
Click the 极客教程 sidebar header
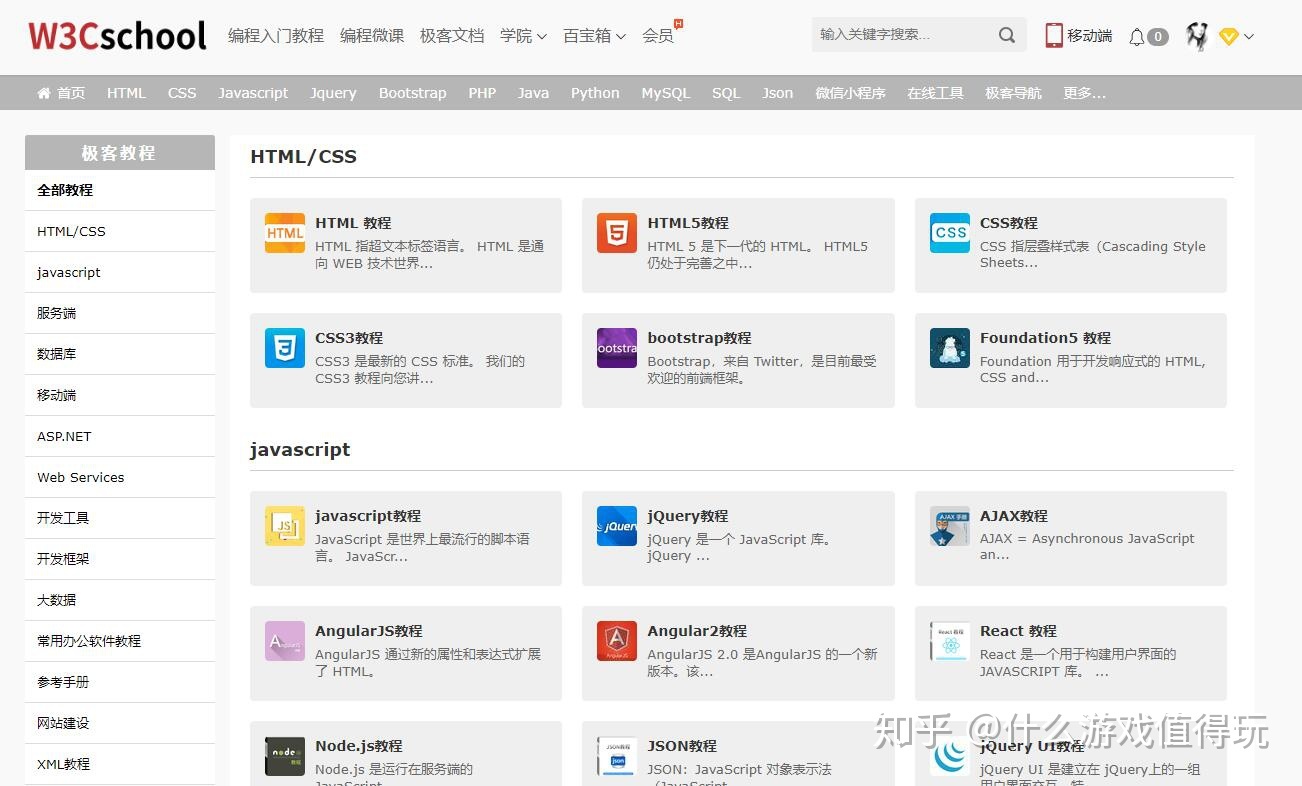[x=120, y=152]
